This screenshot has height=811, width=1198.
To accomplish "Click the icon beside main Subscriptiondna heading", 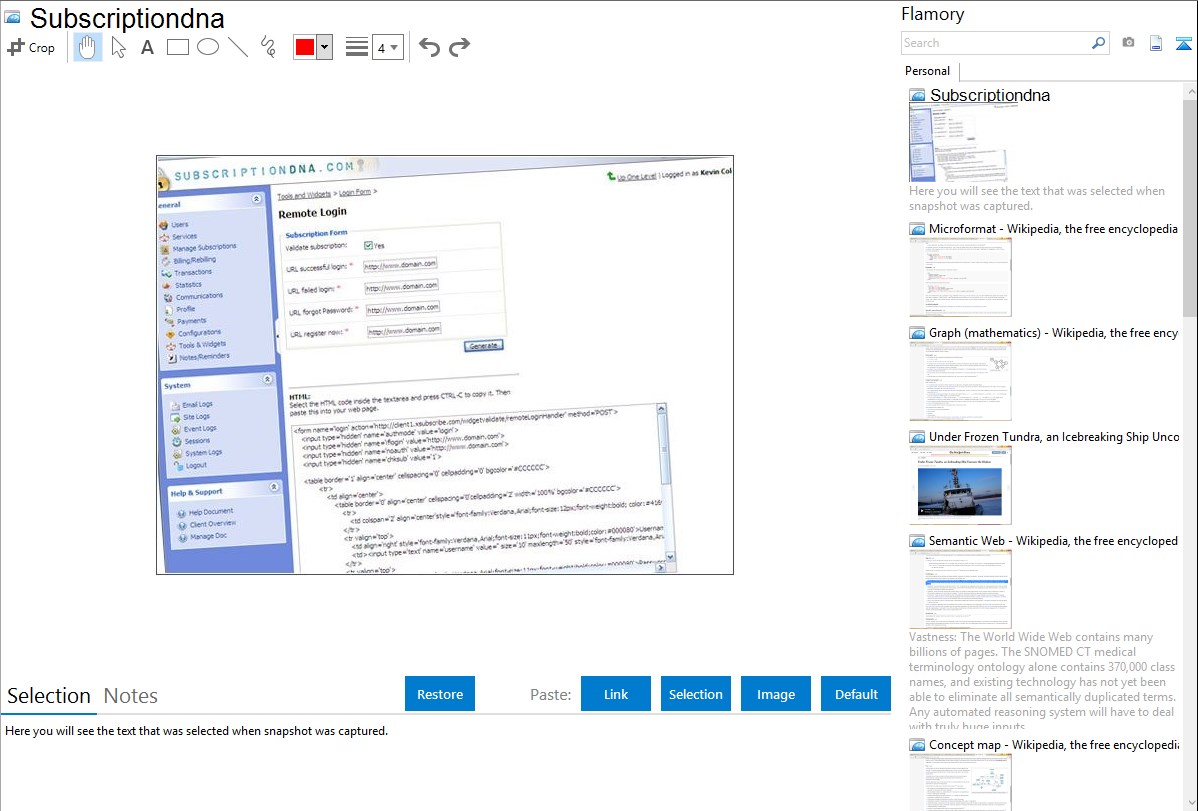I will (x=12, y=17).
